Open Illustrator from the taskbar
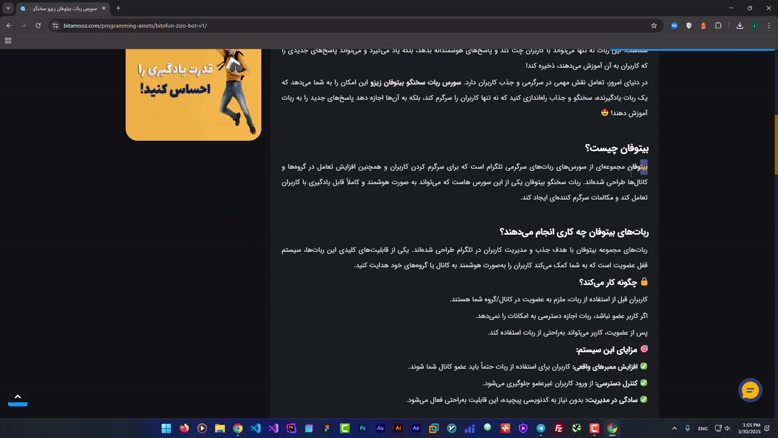 [x=398, y=428]
